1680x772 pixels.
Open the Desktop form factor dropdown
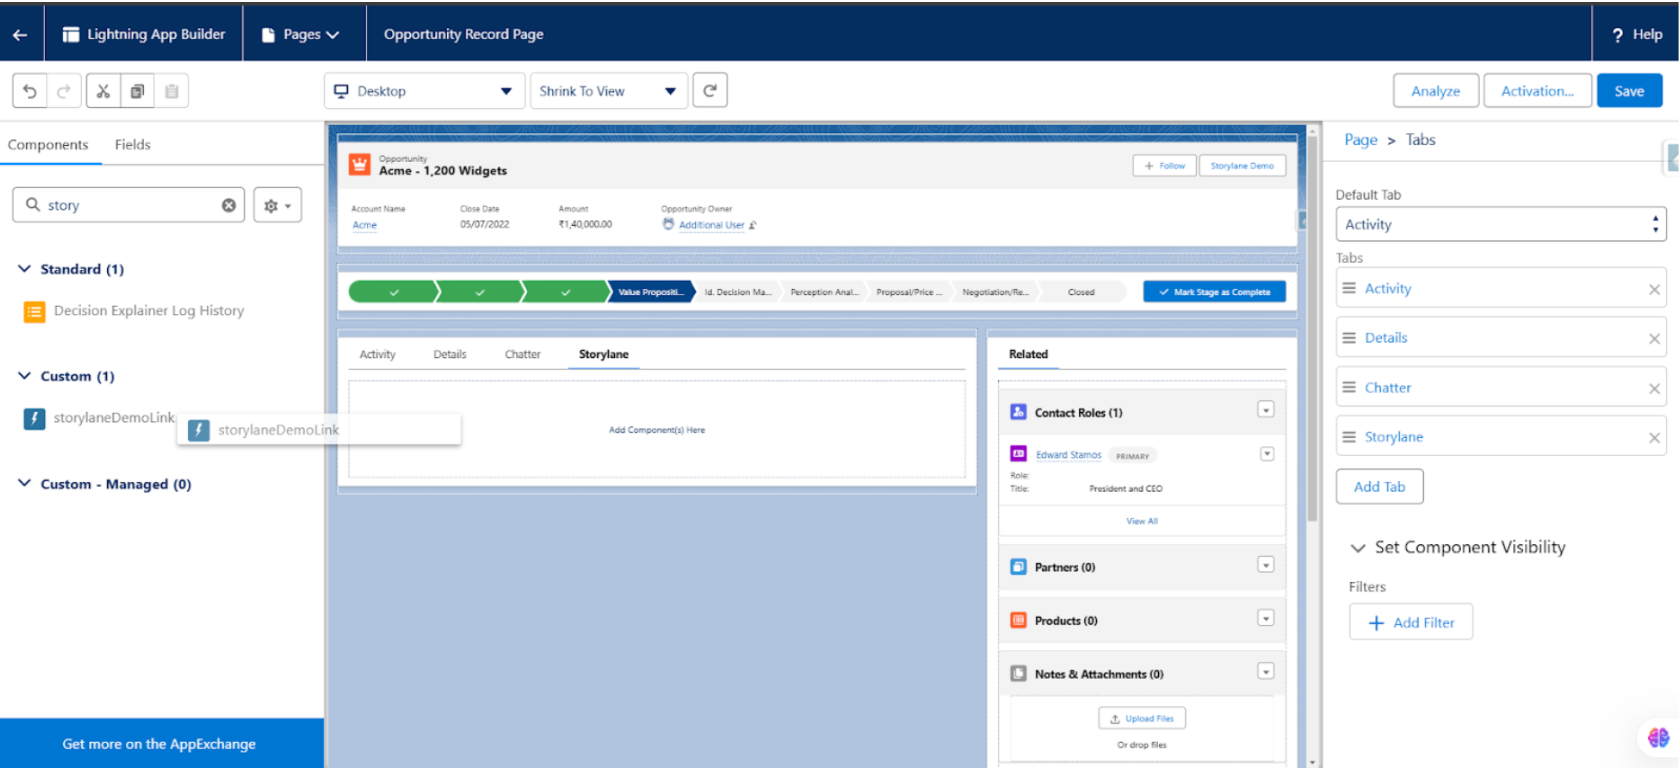pos(424,91)
